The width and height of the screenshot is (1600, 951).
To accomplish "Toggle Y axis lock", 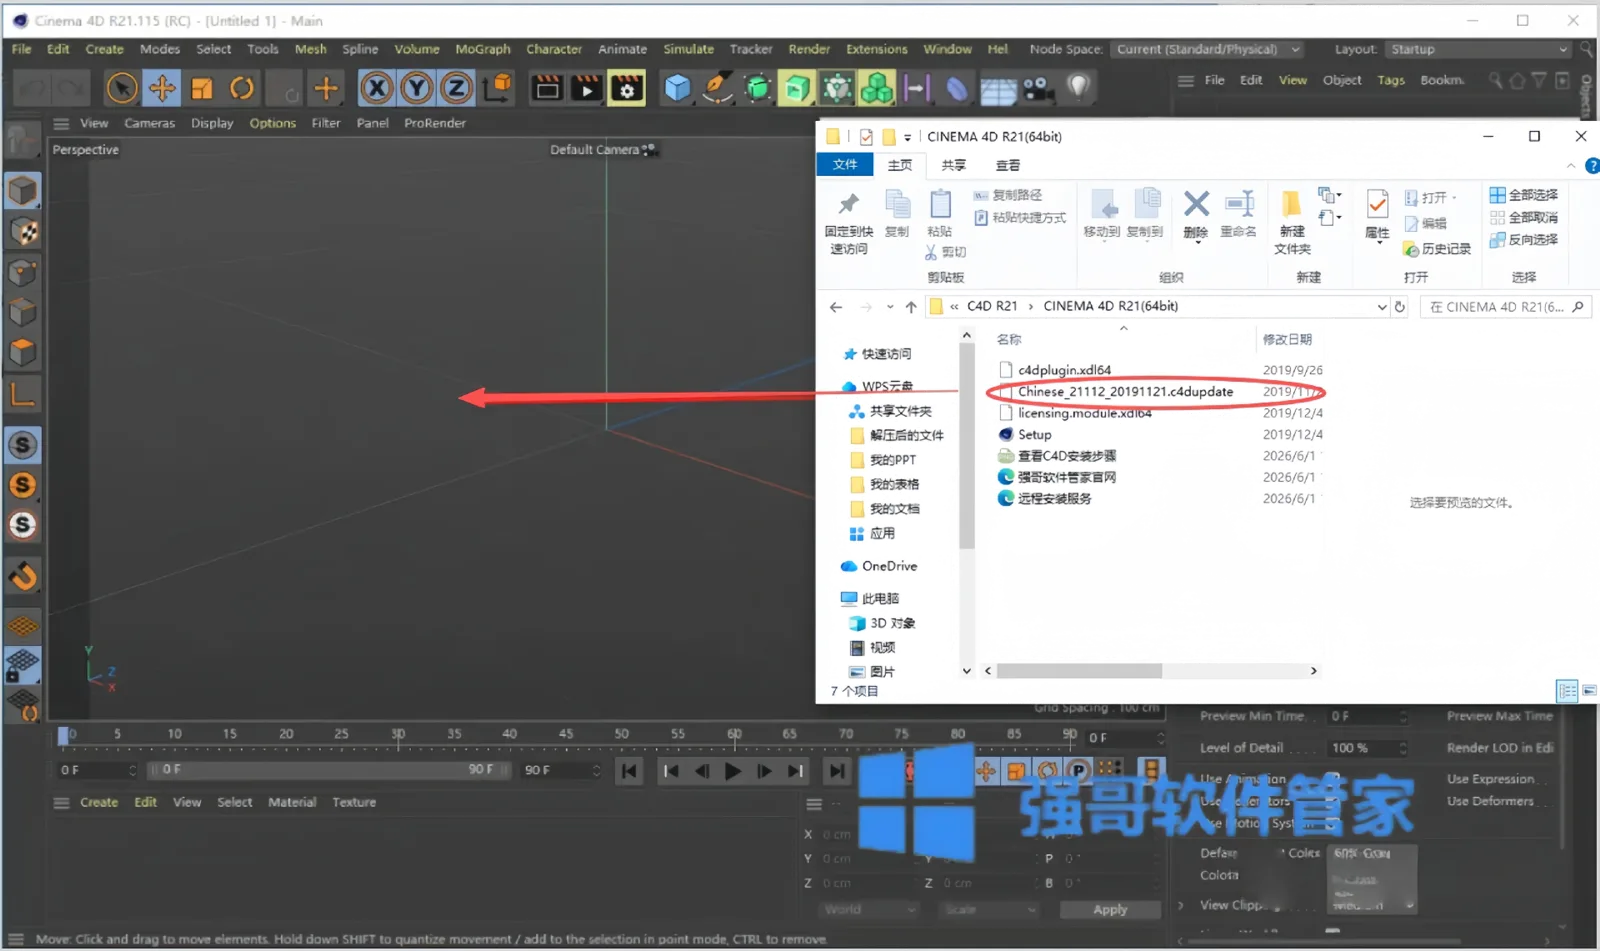I will pyautogui.click(x=417, y=89).
